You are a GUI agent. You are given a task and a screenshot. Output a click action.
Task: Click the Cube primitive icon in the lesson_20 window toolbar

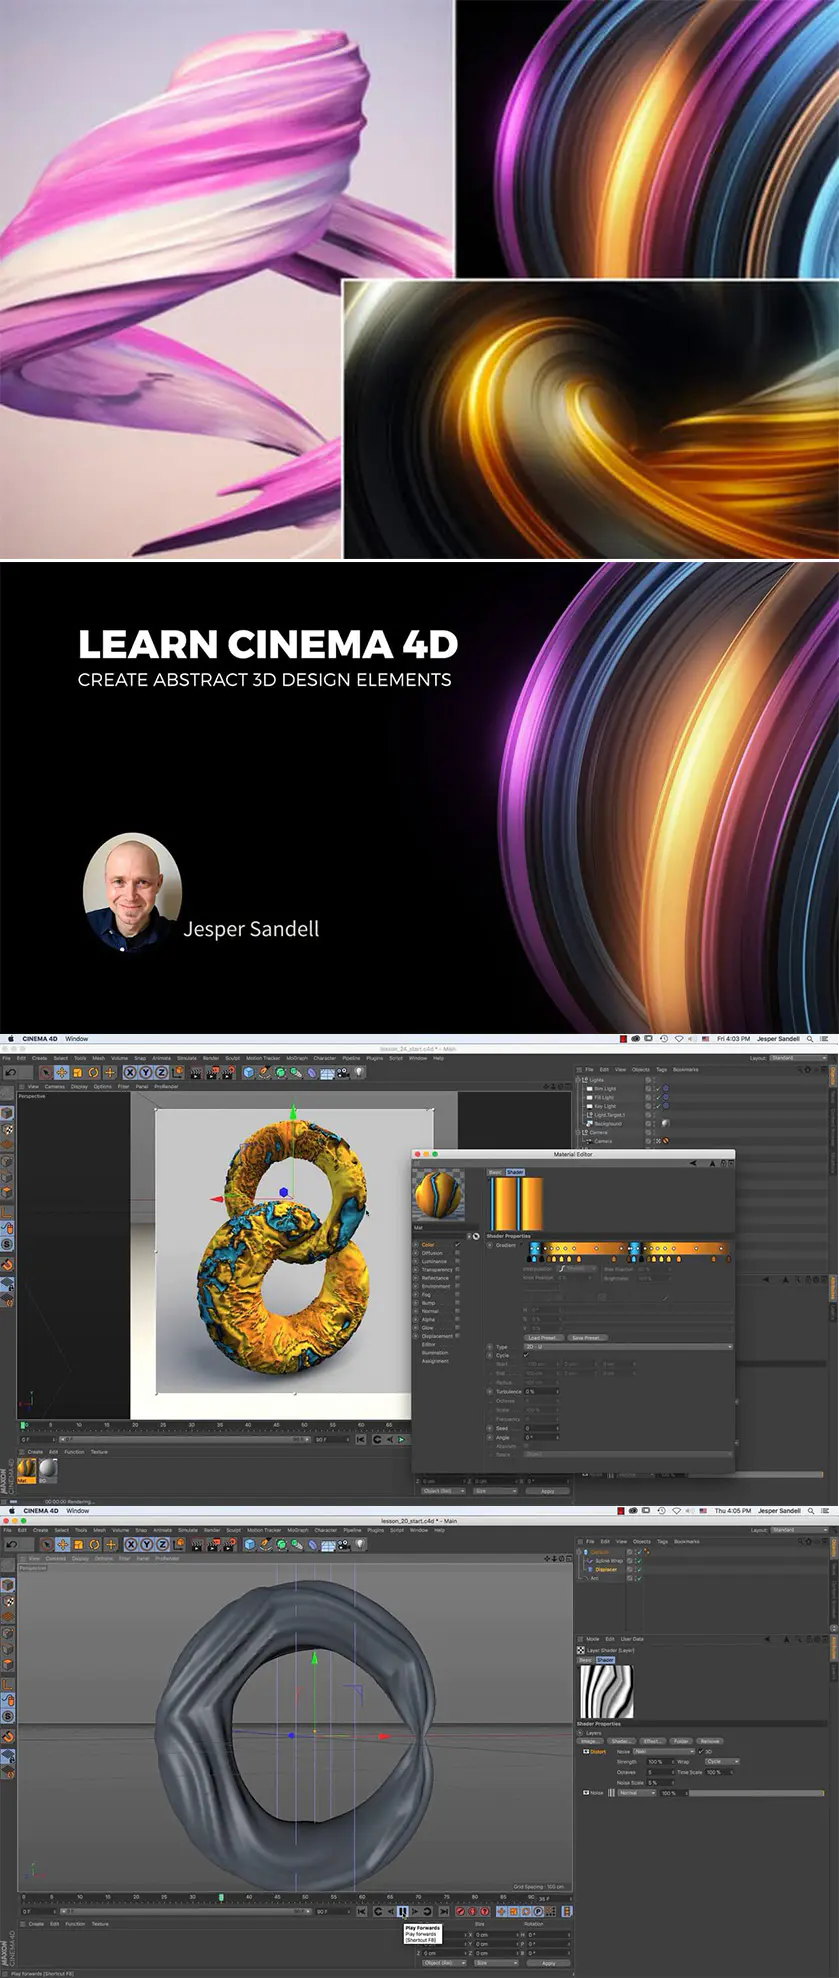click(249, 1545)
